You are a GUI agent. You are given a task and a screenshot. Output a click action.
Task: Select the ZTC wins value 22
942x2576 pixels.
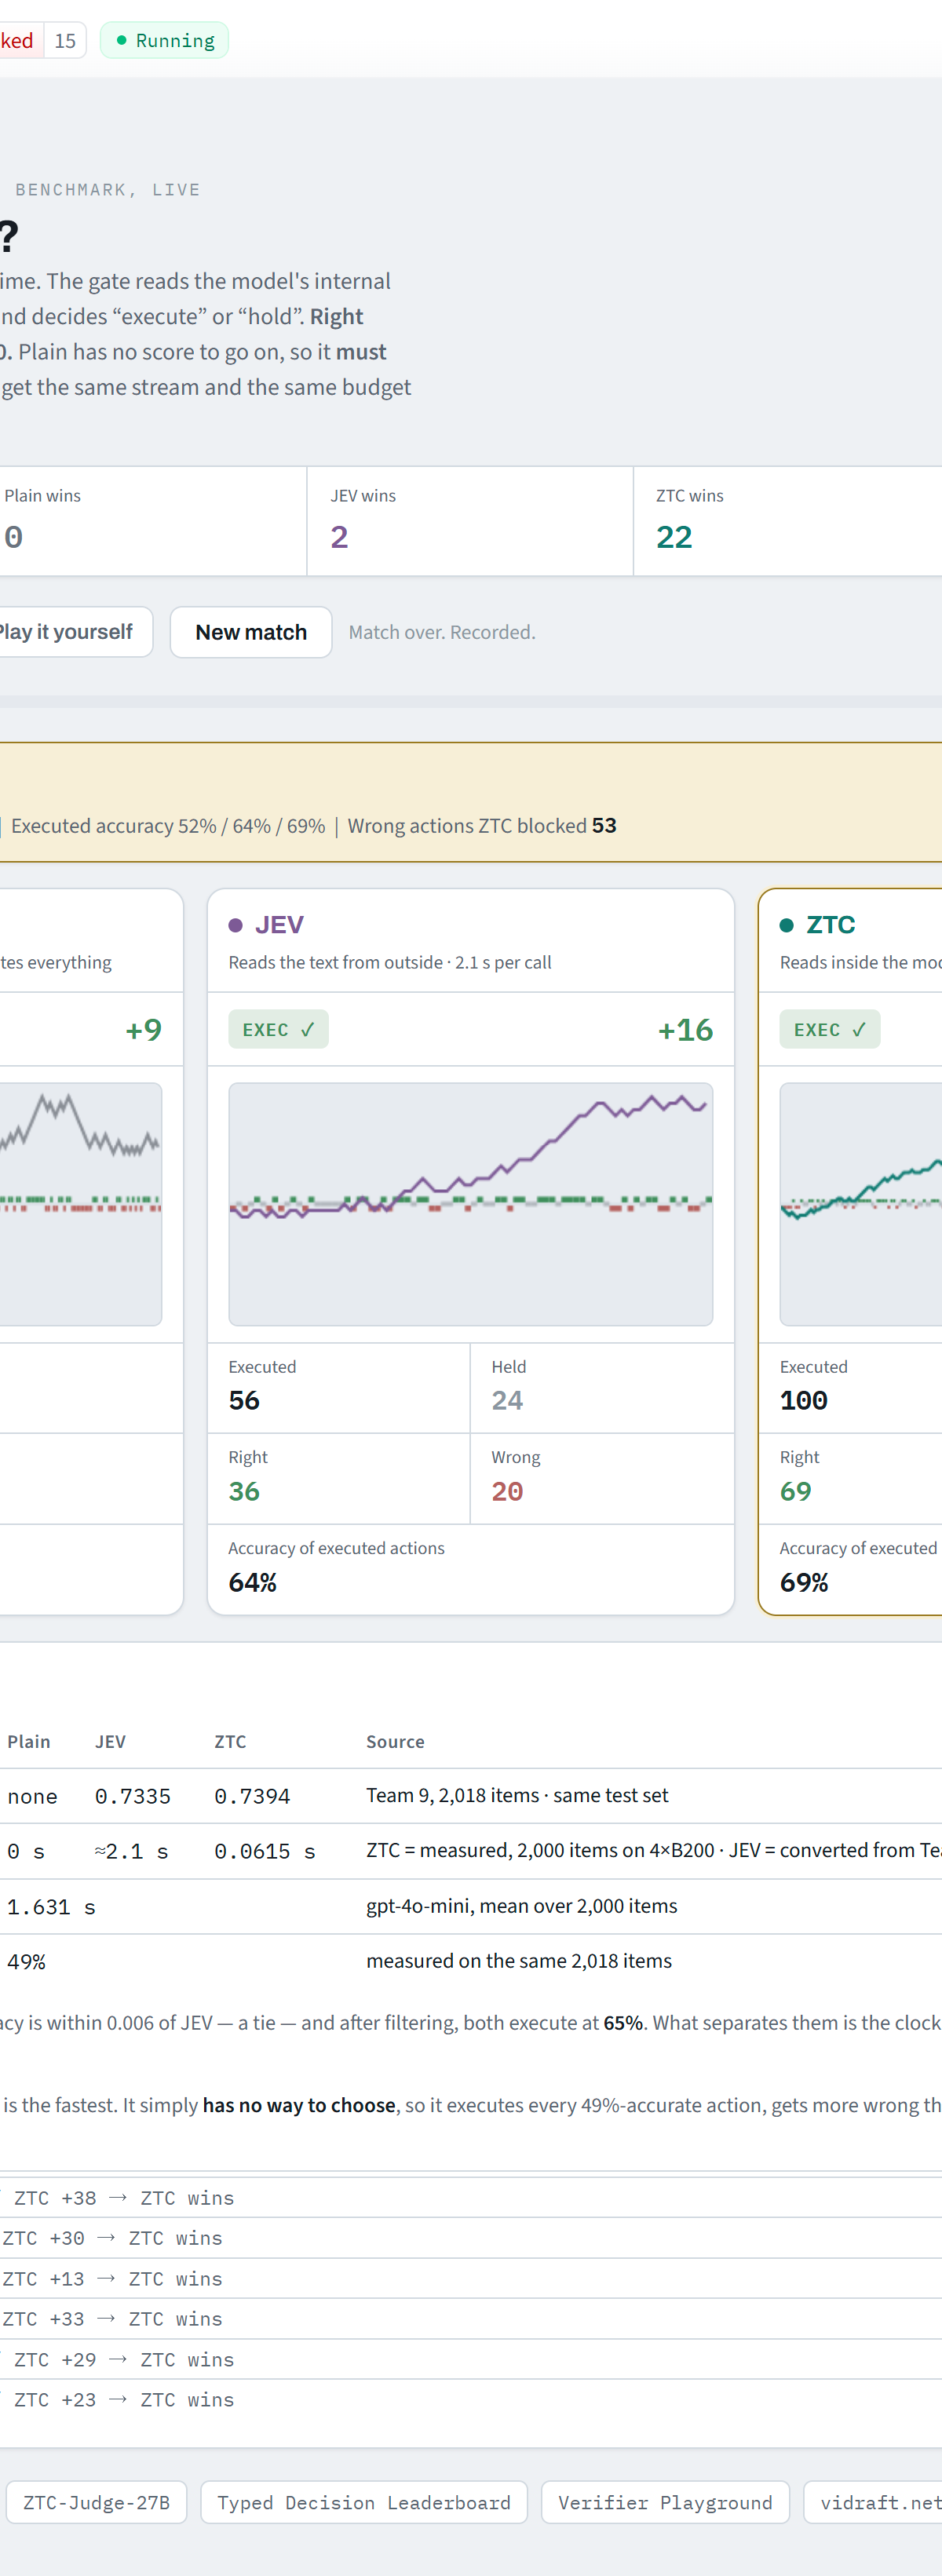tap(674, 537)
